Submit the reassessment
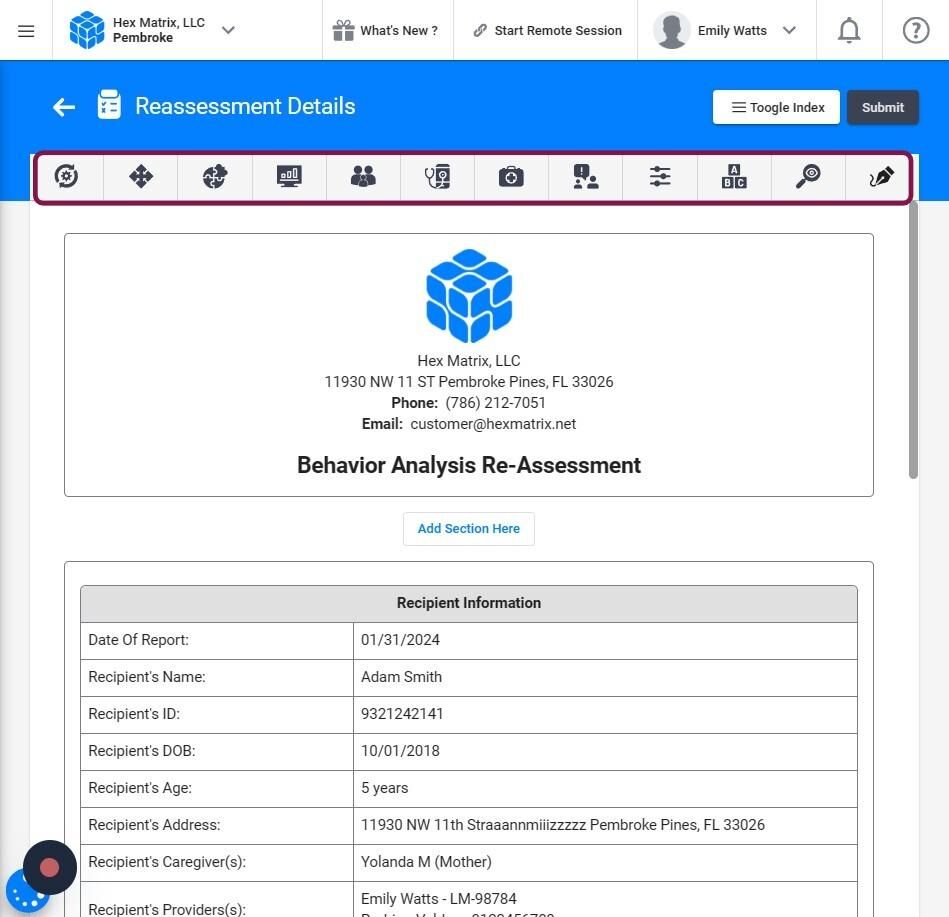The height and width of the screenshot is (917, 949). [x=882, y=107]
